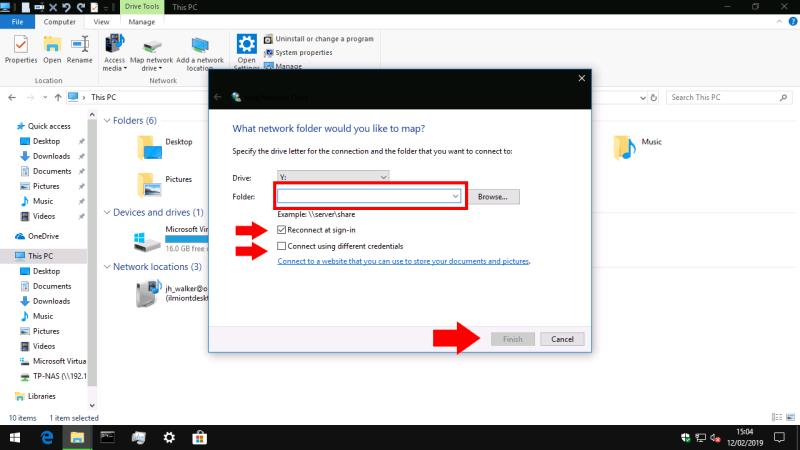
Task: Open the Action Center notifications
Action: [779, 438]
